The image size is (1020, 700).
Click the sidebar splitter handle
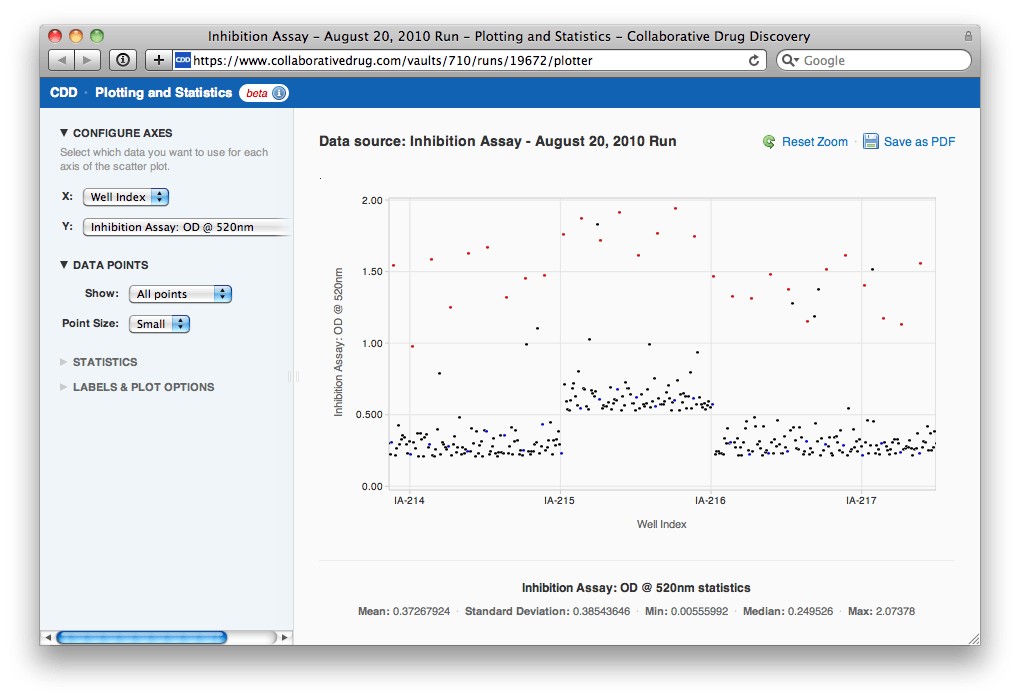(x=293, y=376)
